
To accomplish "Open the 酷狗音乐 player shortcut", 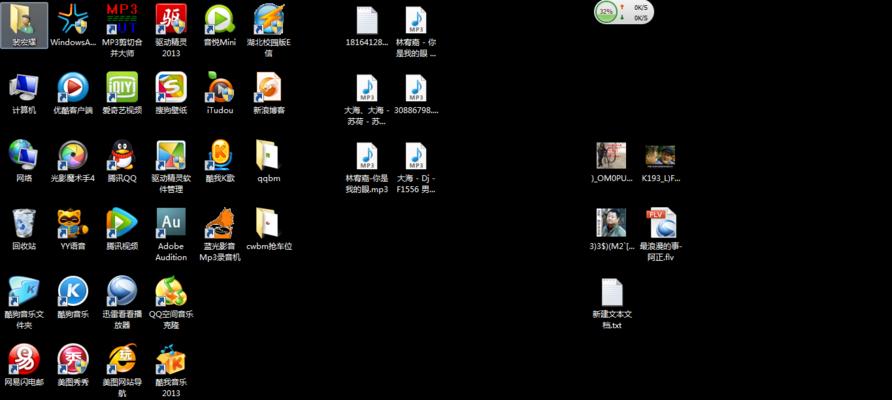I will 73,297.
